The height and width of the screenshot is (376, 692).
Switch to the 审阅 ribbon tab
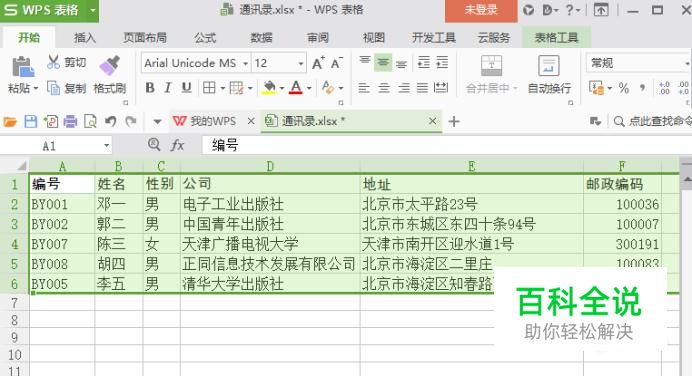pyautogui.click(x=318, y=38)
